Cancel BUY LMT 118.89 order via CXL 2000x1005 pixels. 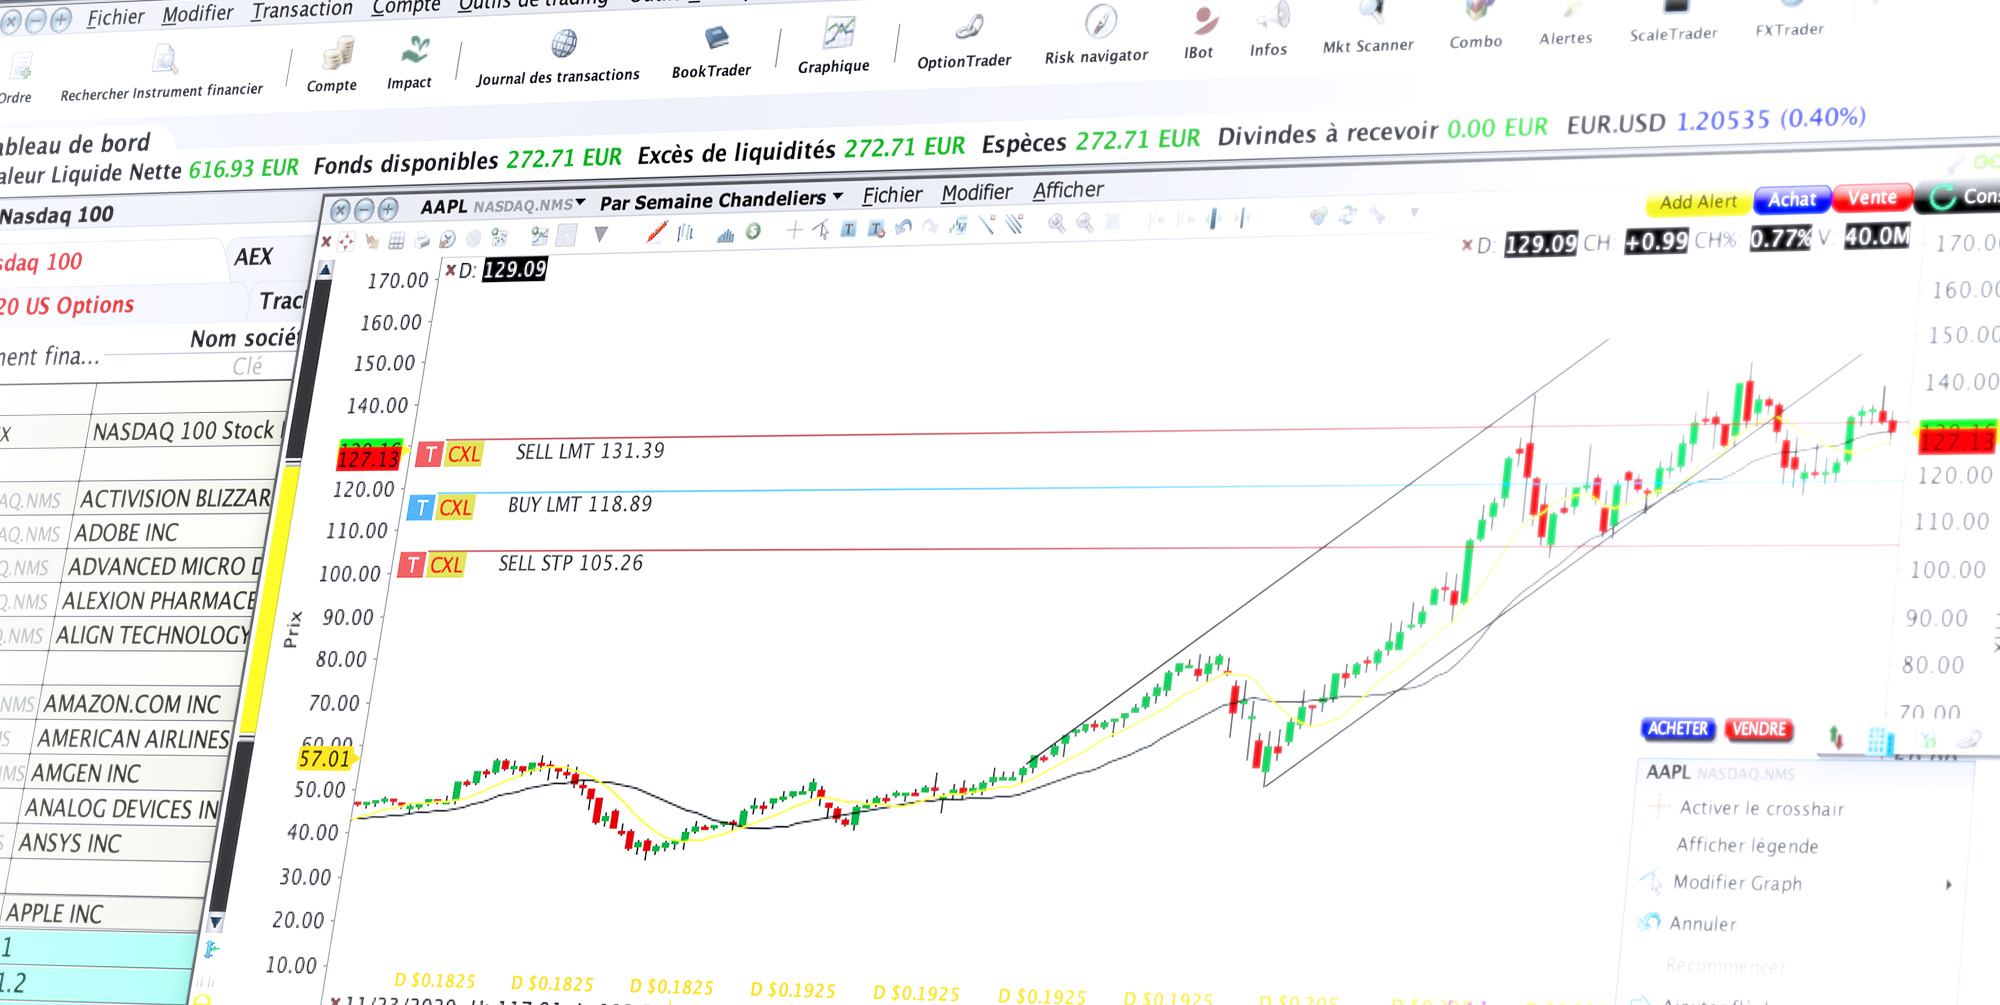point(456,508)
